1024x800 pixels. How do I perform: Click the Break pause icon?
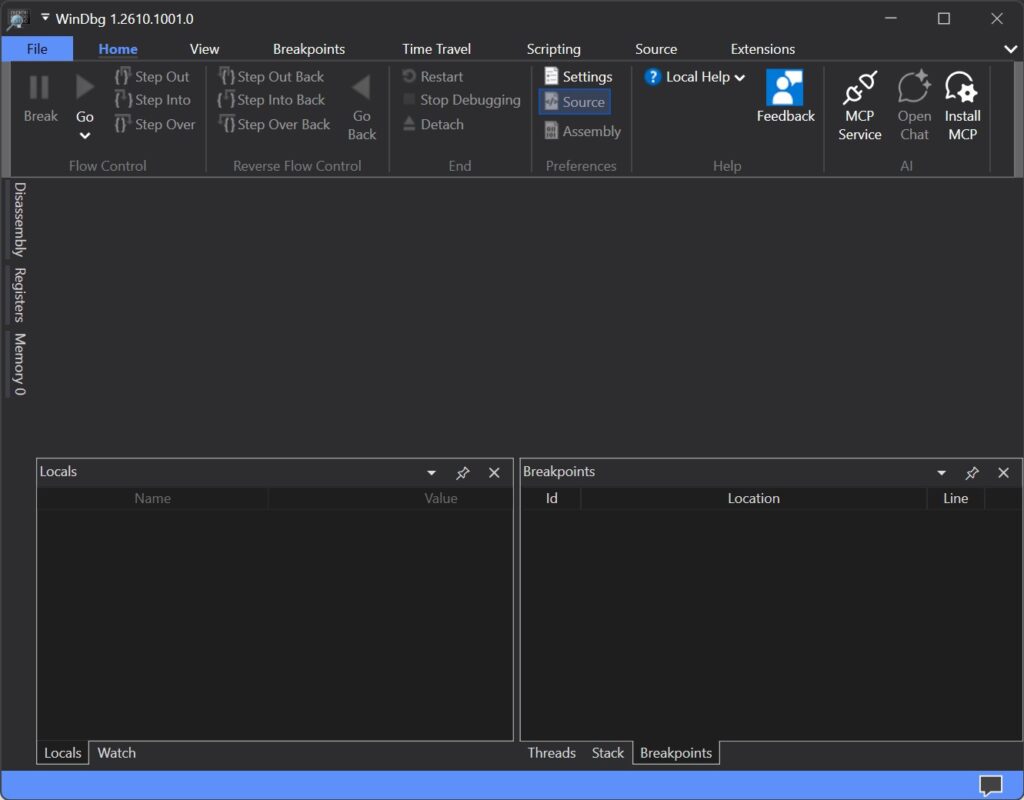39,88
